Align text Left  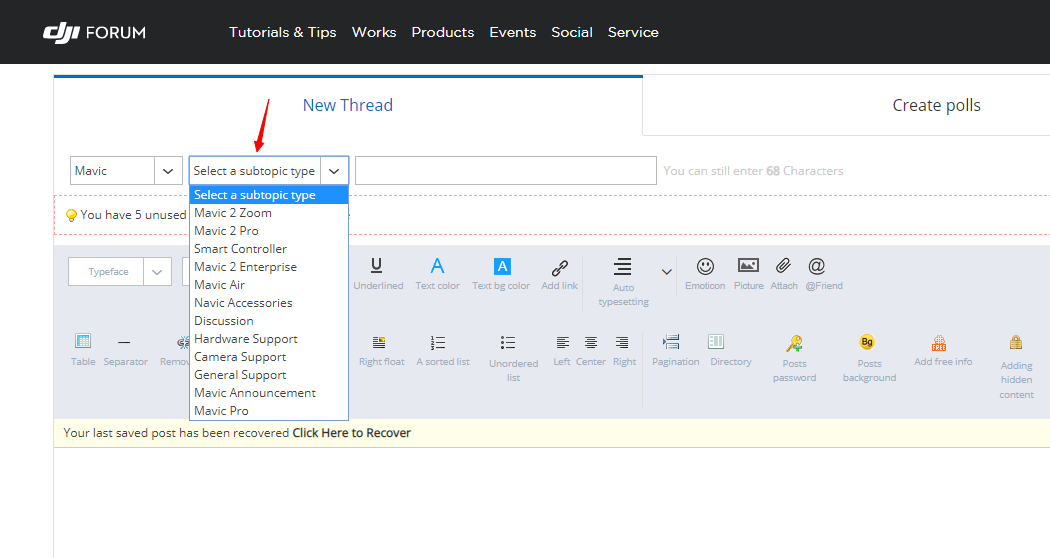tap(562, 342)
